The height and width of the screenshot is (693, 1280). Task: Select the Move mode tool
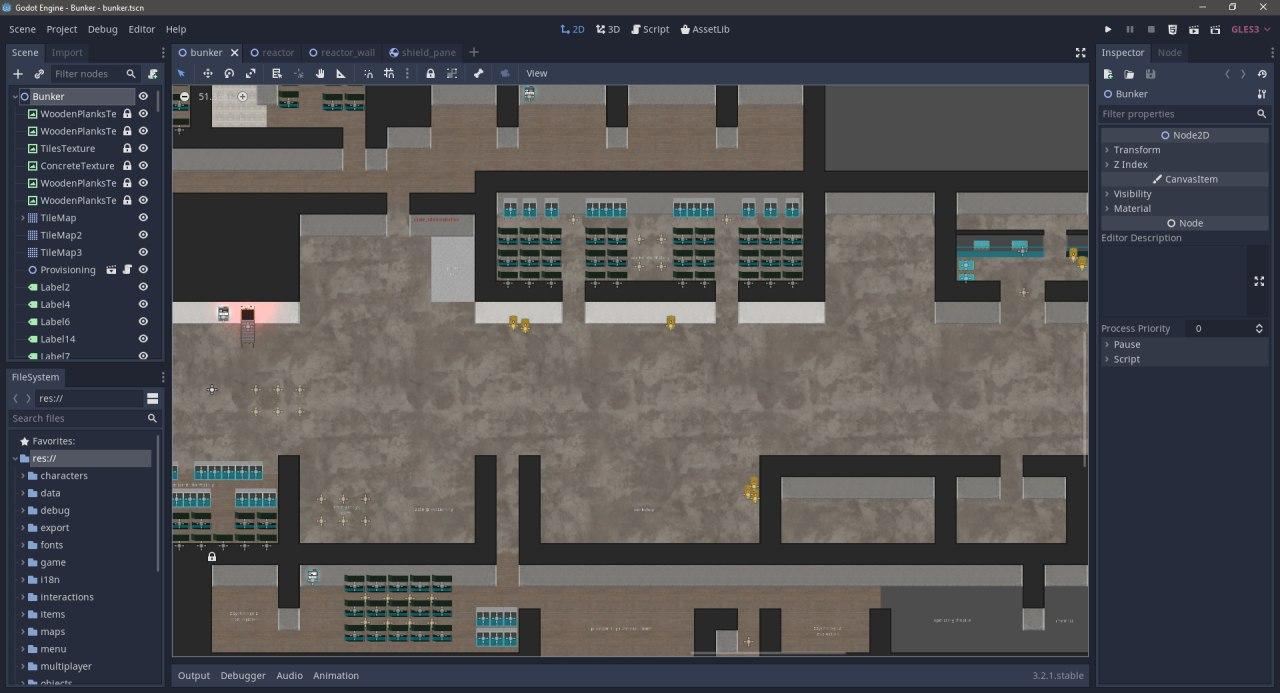click(x=208, y=73)
